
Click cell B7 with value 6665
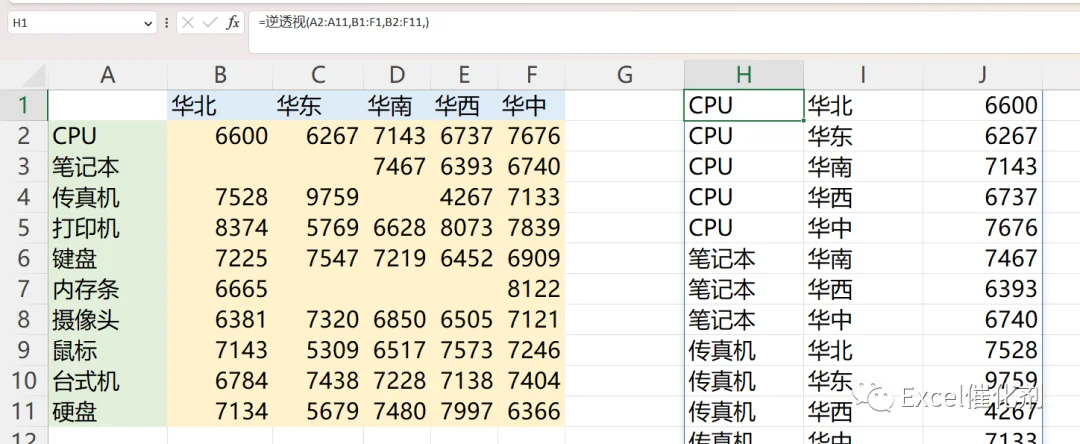(x=220, y=289)
